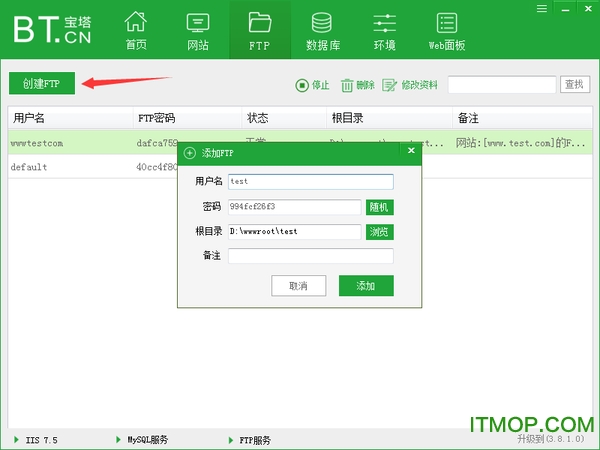The image size is (600, 450).
Task: Click the 修改资料 edit icon
Action: (x=389, y=85)
